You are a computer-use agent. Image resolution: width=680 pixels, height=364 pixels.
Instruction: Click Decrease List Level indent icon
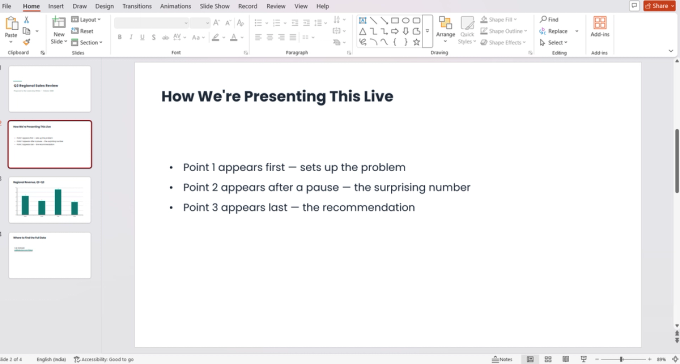tap(295, 23)
